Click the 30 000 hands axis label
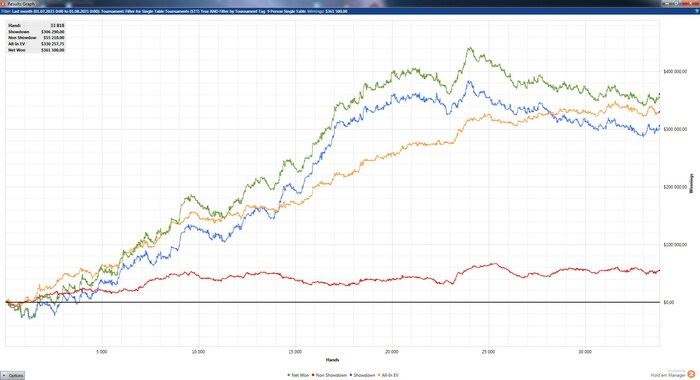700x380 pixels. pyautogui.click(x=585, y=352)
